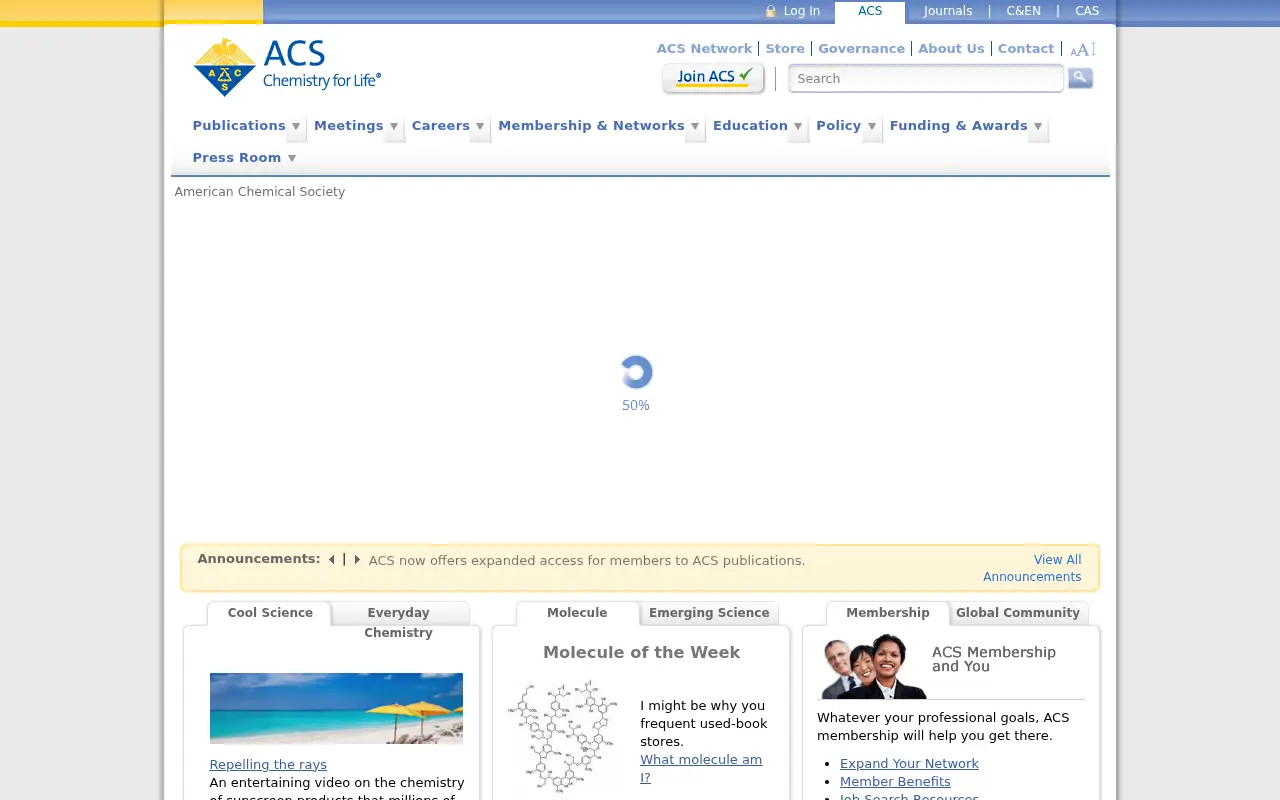Open the ACS Network link
The image size is (1280, 800).
point(704,48)
